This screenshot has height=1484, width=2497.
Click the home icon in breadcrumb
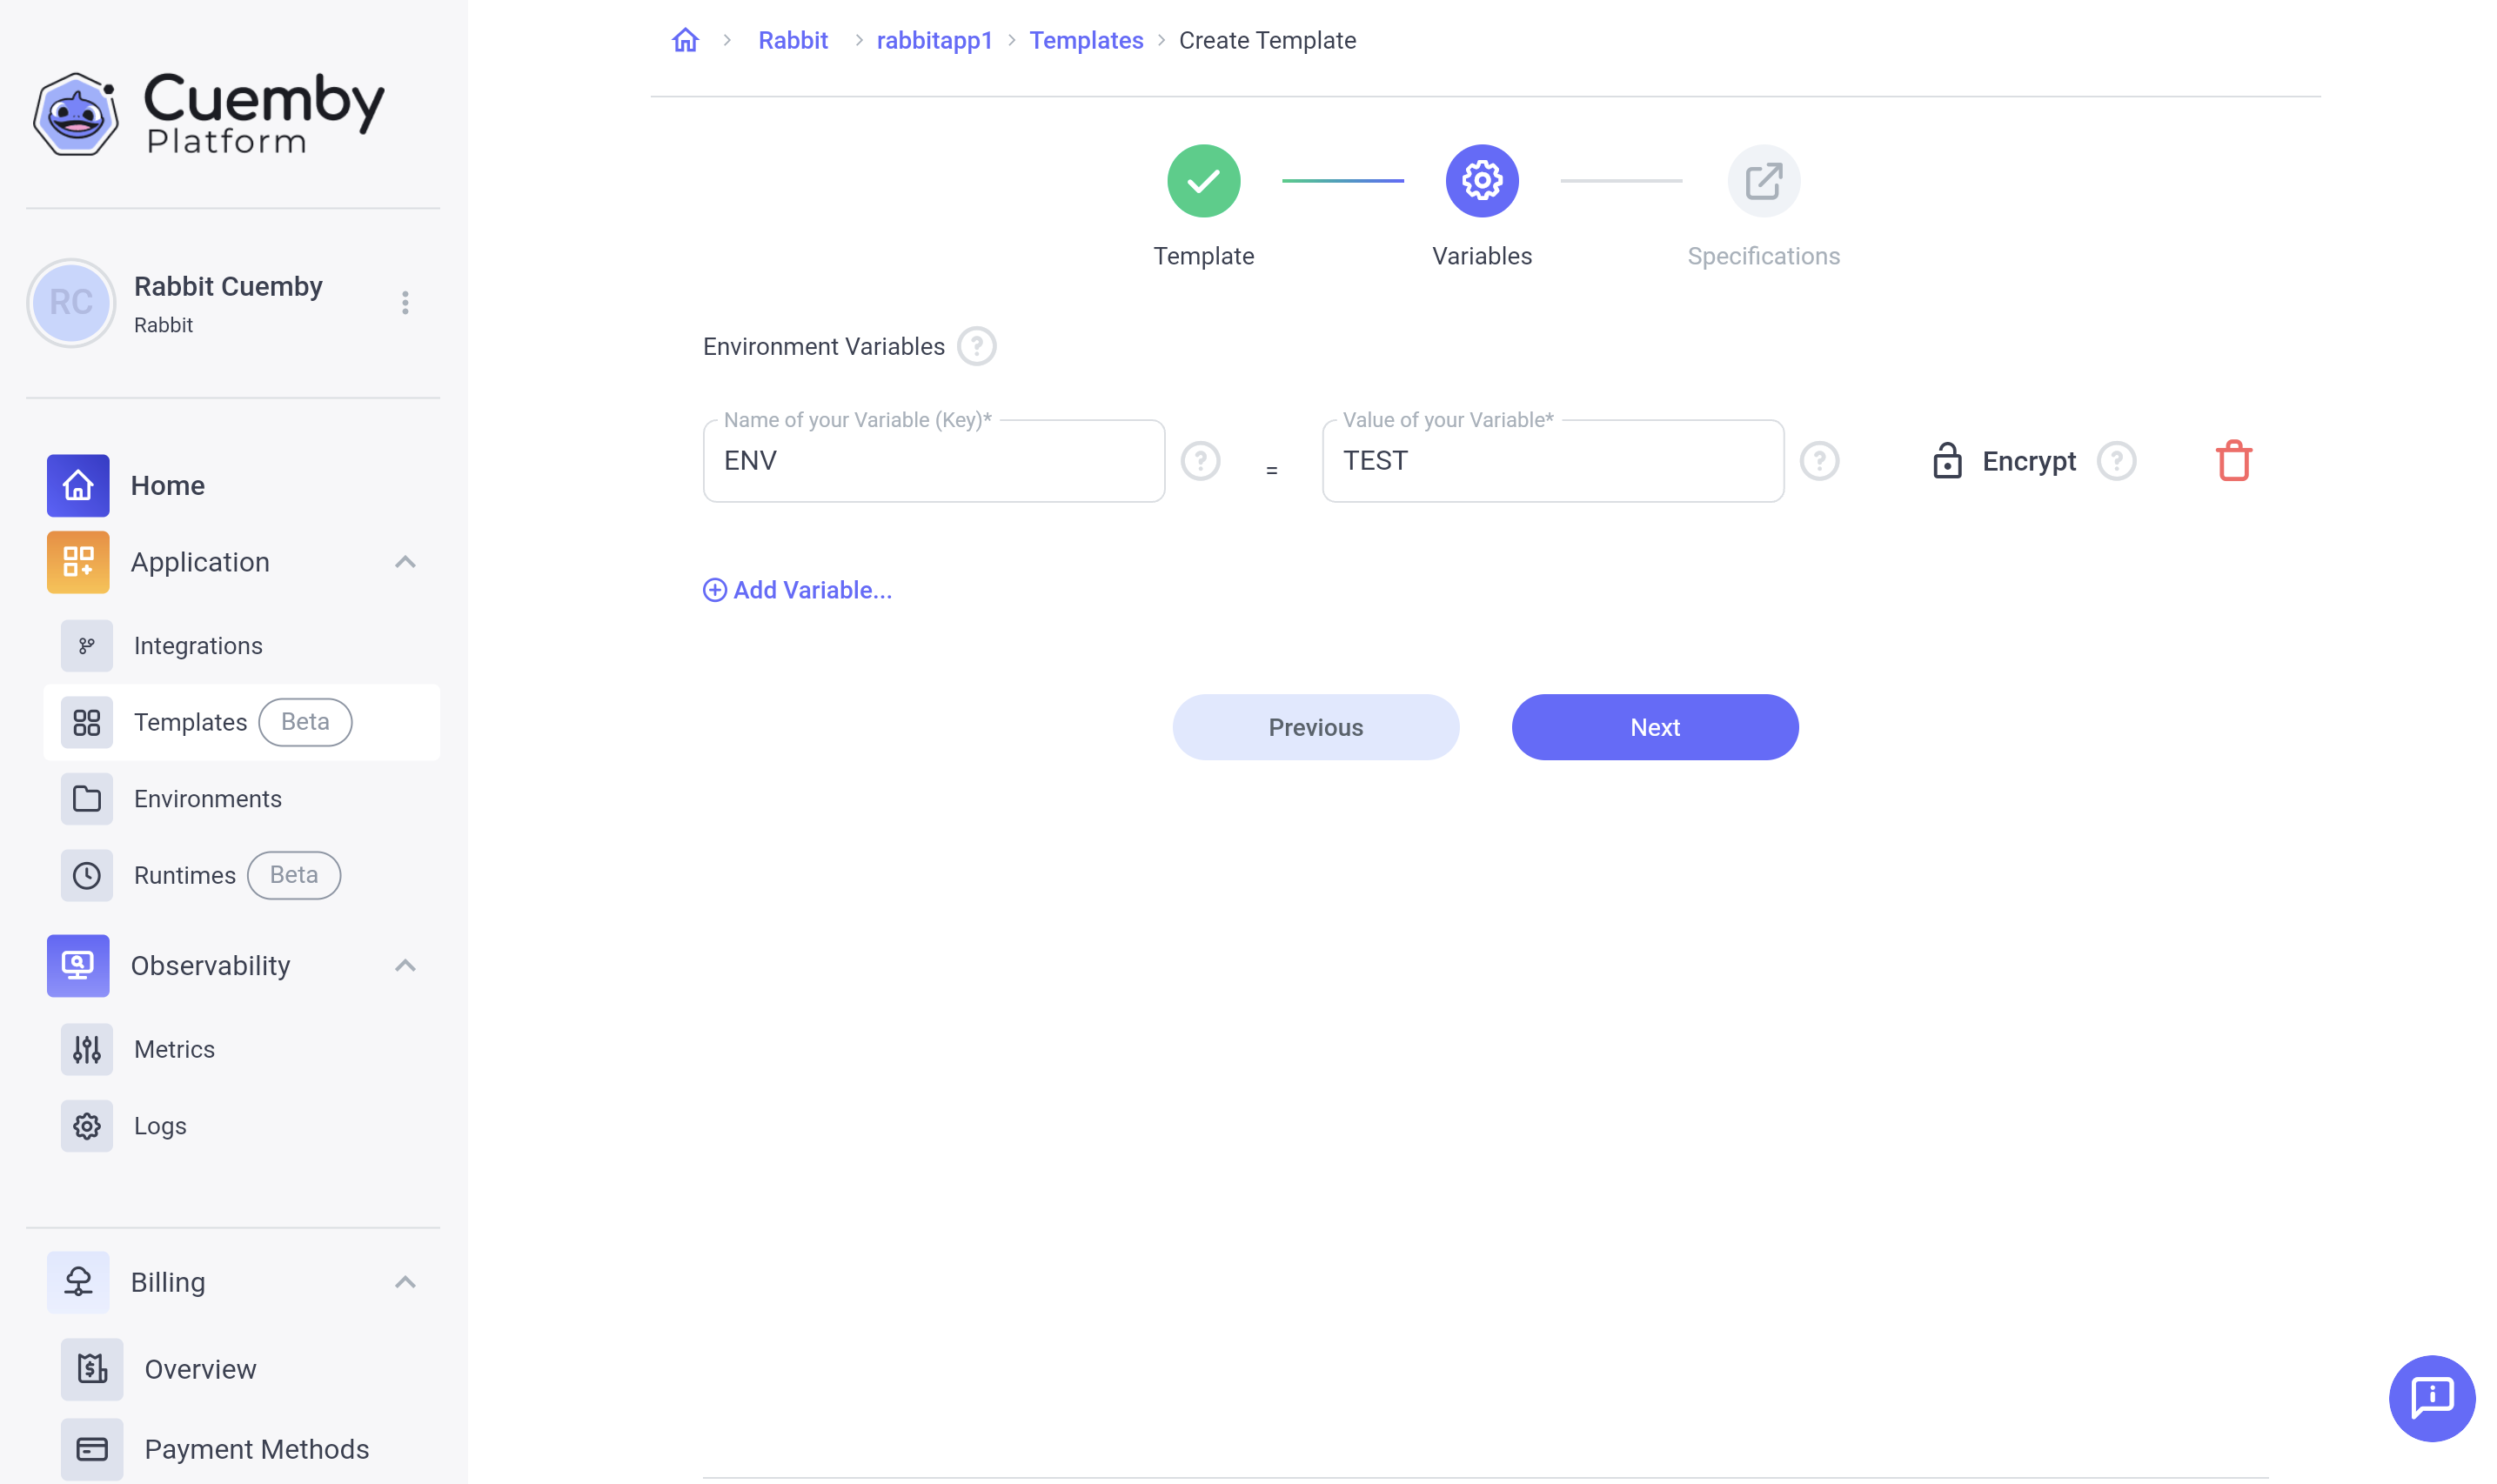click(685, 40)
